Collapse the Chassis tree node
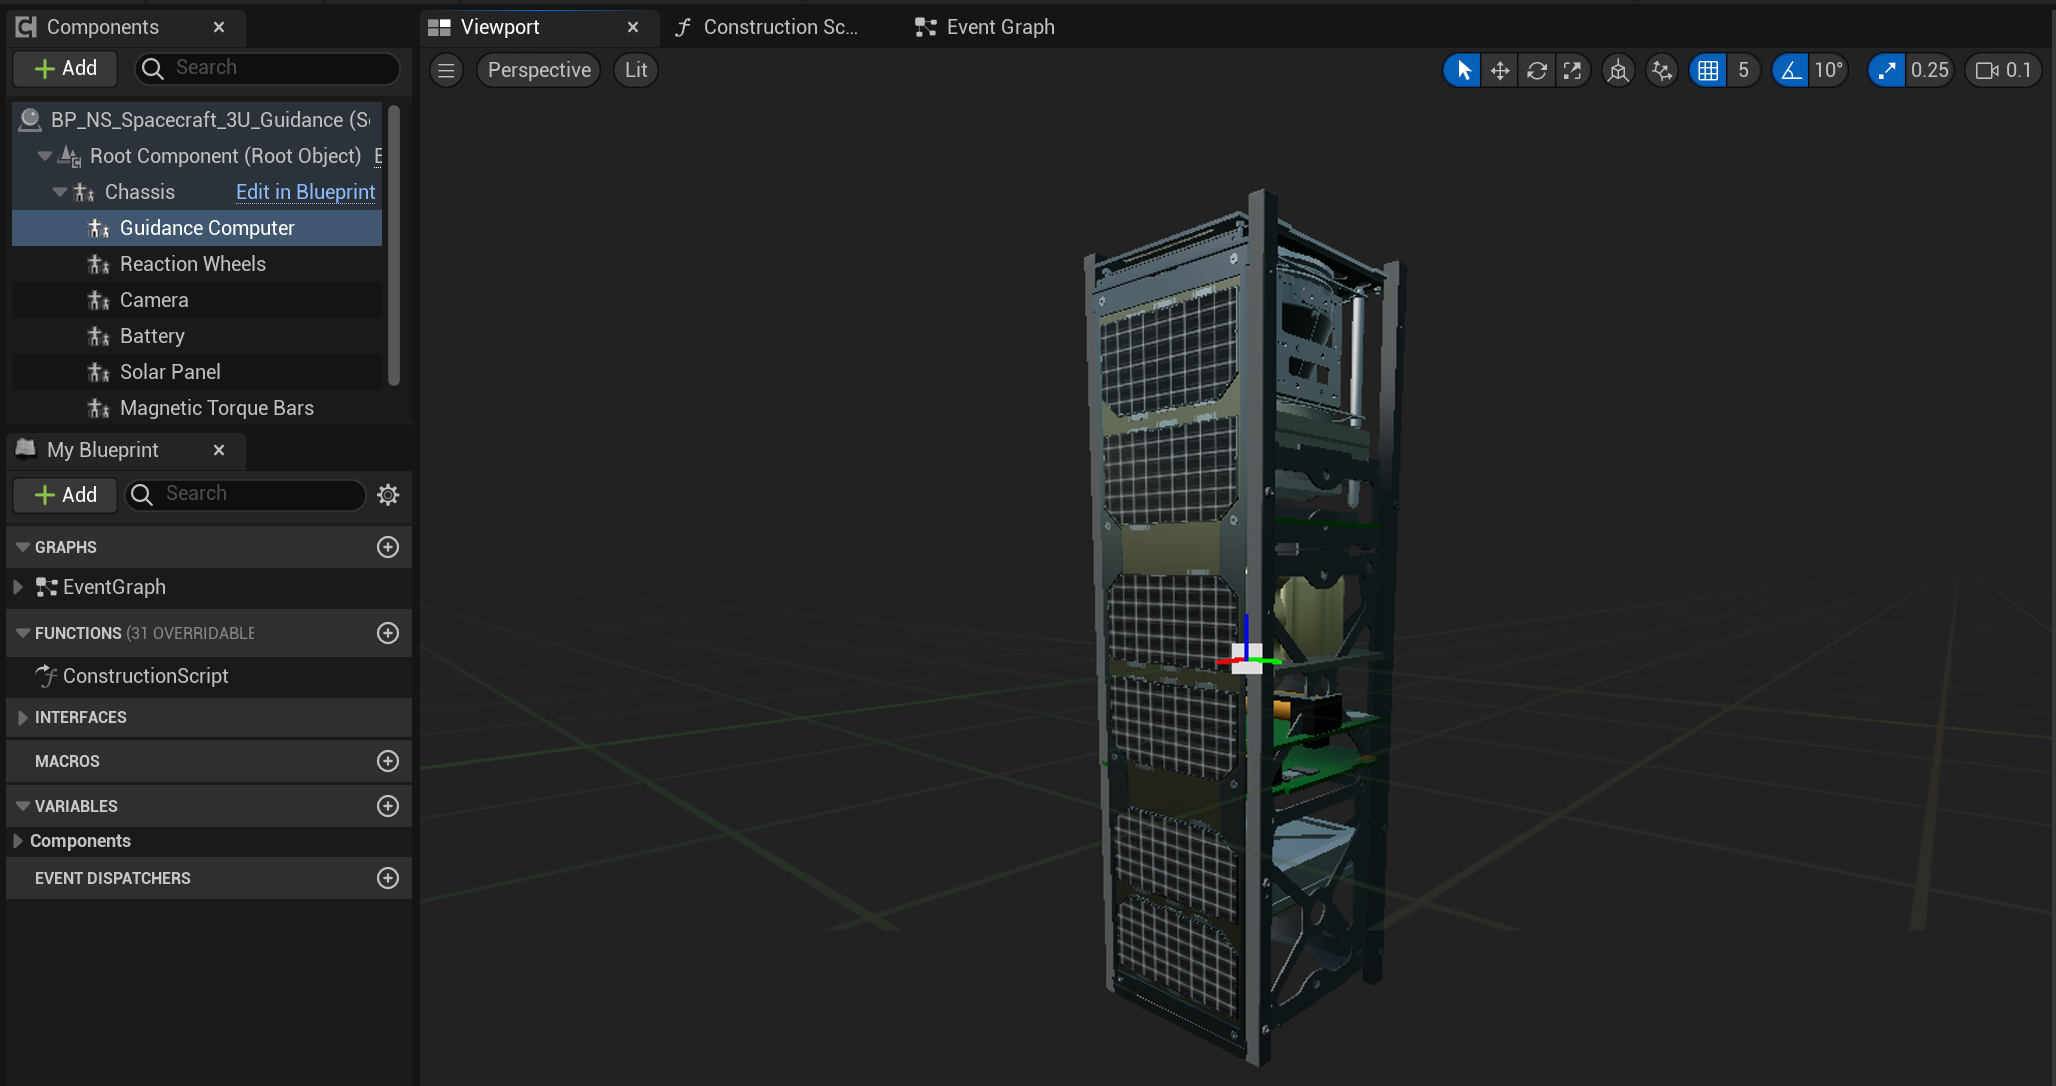This screenshot has width=2056, height=1086. click(x=60, y=192)
